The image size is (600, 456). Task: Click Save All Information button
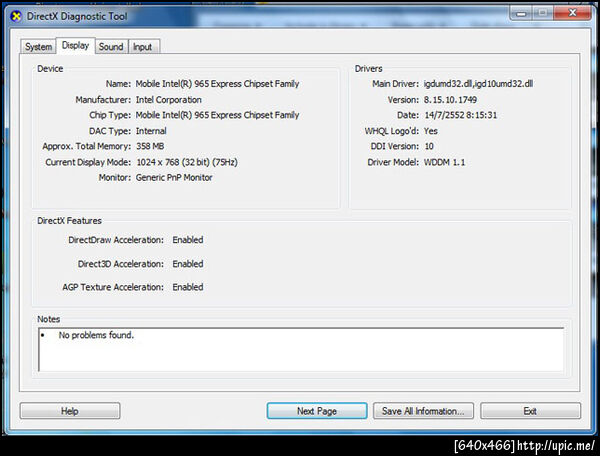[423, 411]
